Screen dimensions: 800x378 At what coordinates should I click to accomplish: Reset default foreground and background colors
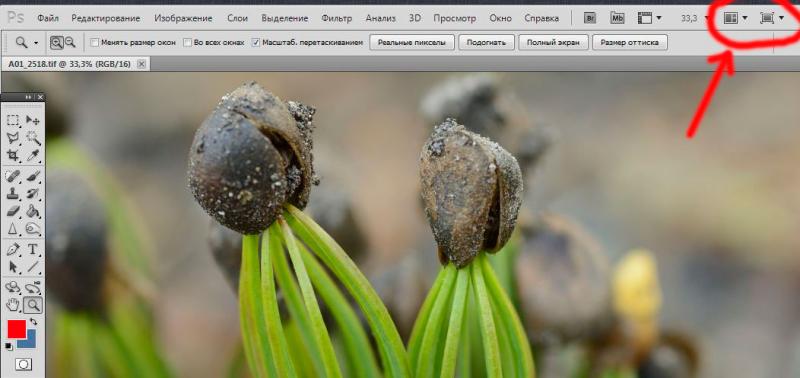point(9,346)
